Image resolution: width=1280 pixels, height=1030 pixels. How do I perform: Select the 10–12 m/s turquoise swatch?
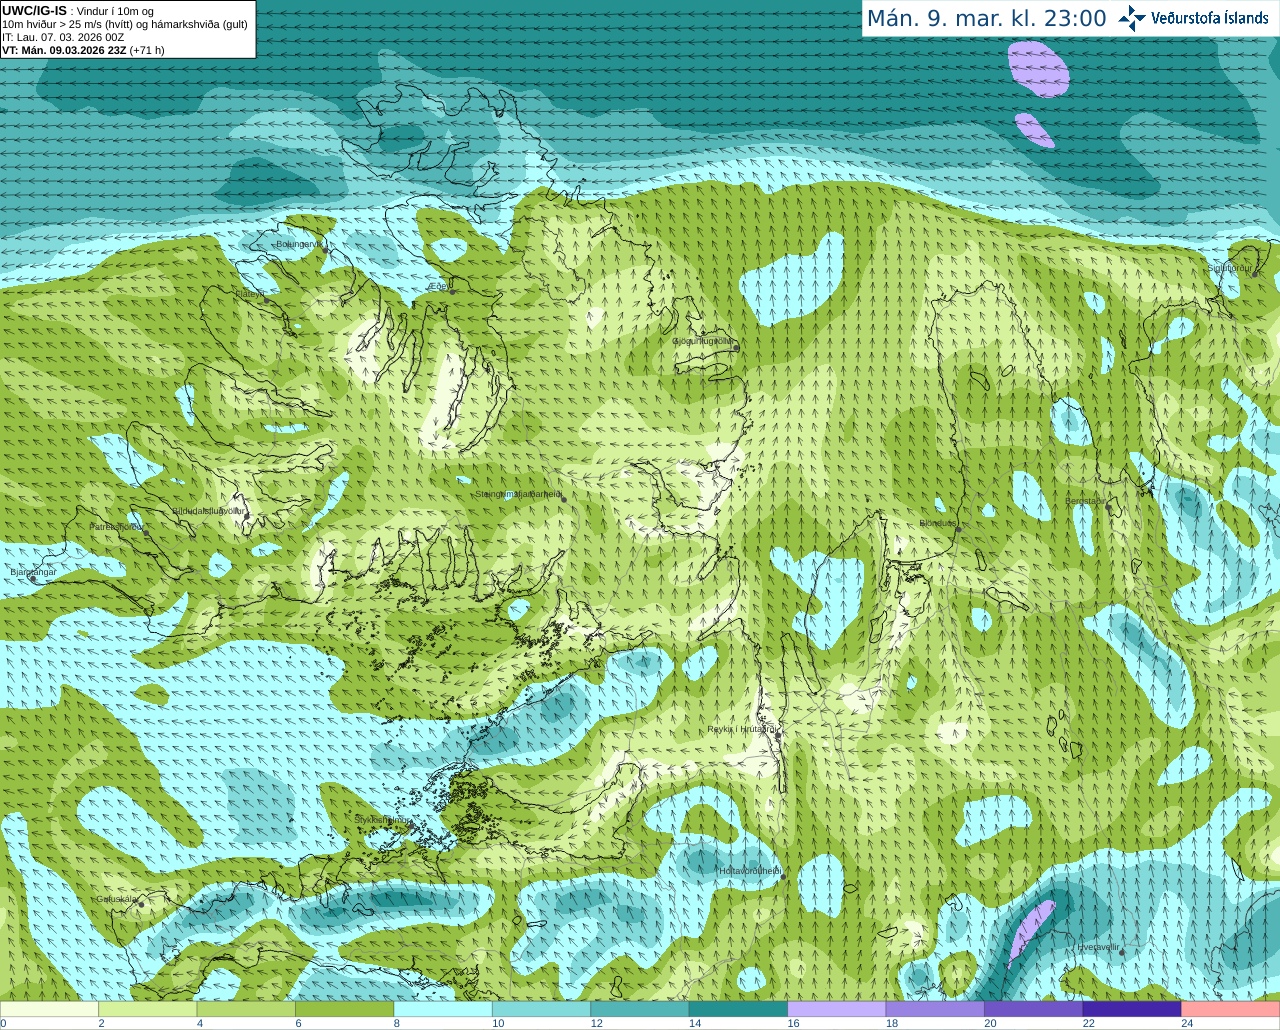coord(542,1009)
